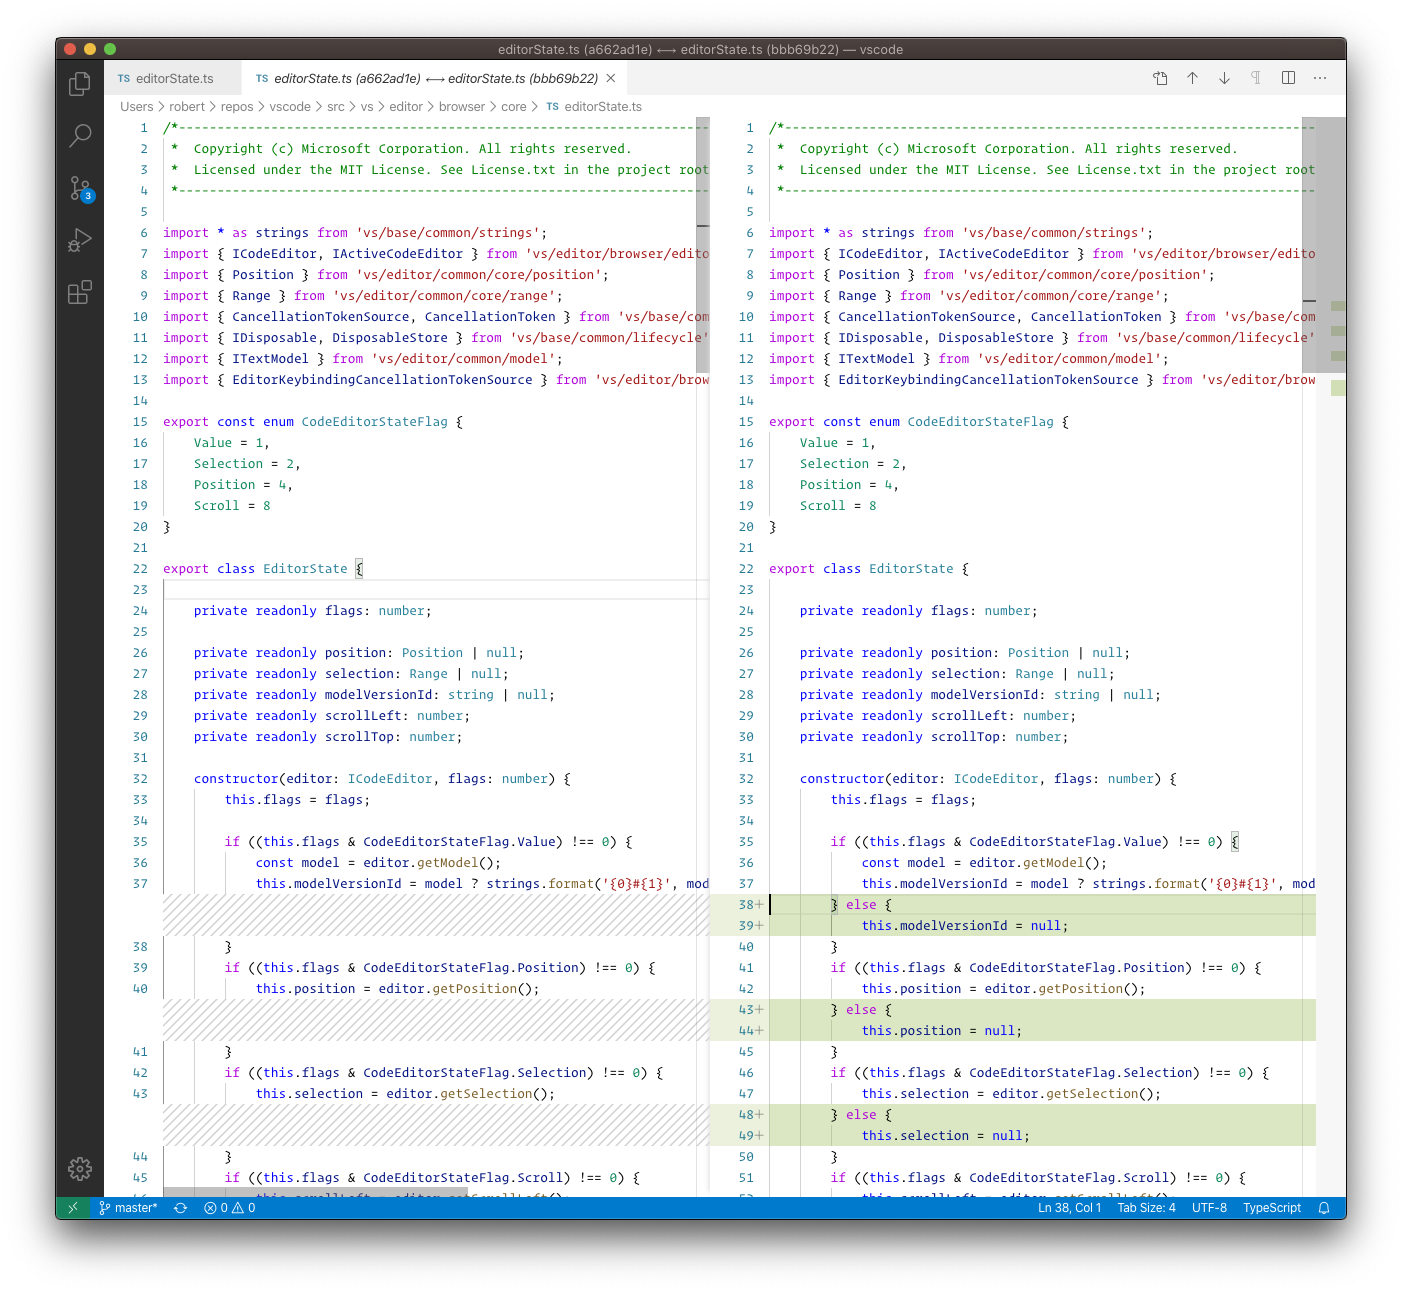This screenshot has width=1402, height=1293.
Task: Click the core breadcrumb
Action: pos(514,107)
